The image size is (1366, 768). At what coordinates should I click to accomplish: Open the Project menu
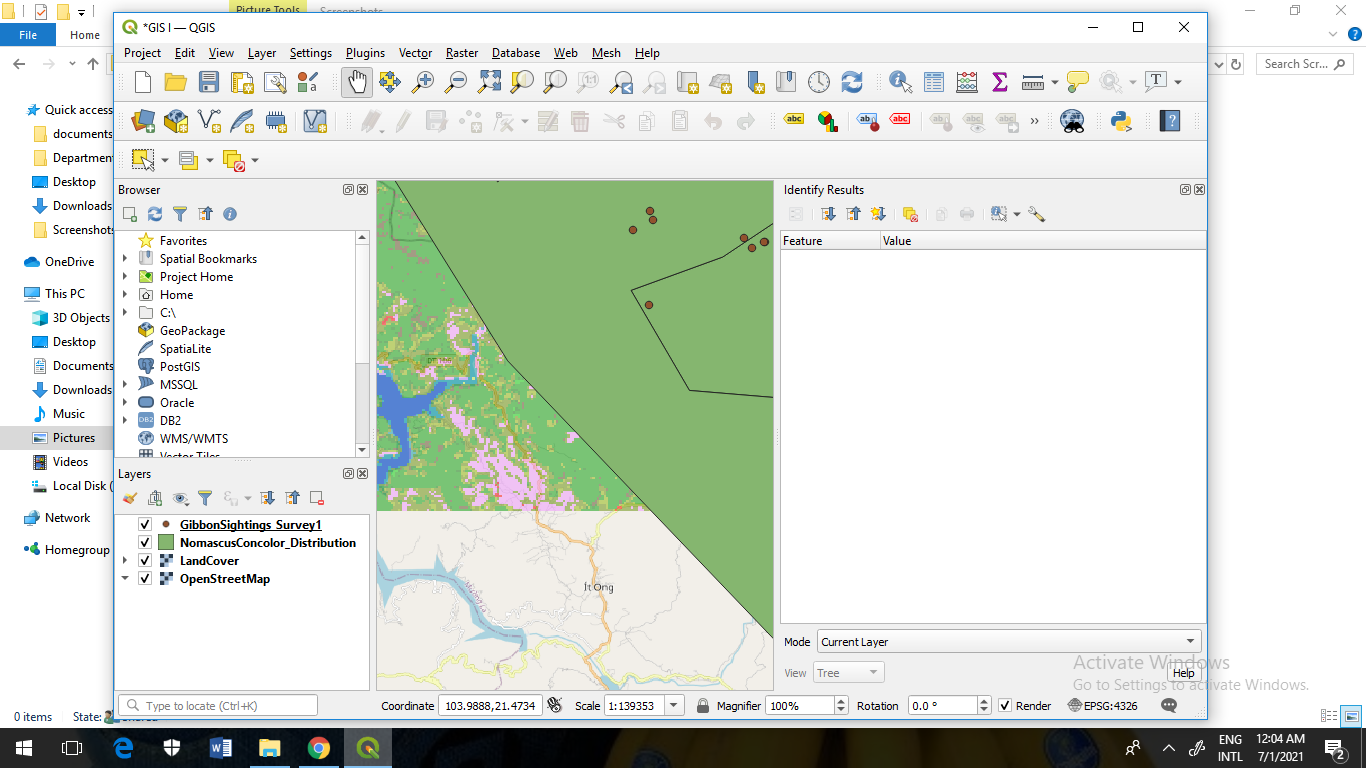(142, 53)
